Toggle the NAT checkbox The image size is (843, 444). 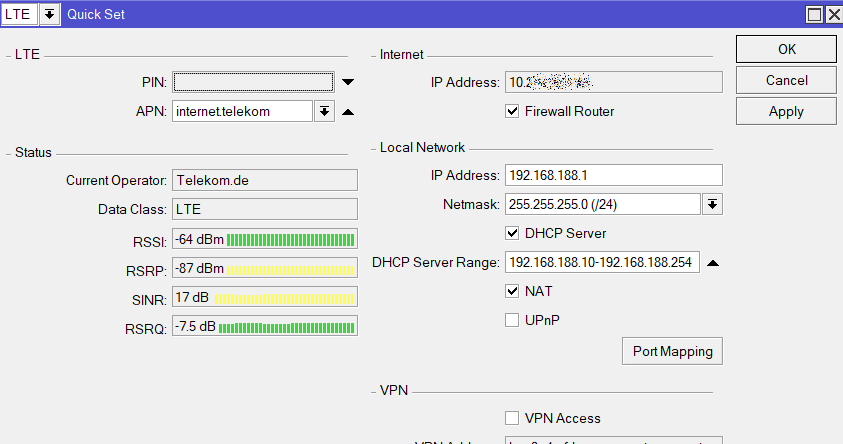[512, 291]
